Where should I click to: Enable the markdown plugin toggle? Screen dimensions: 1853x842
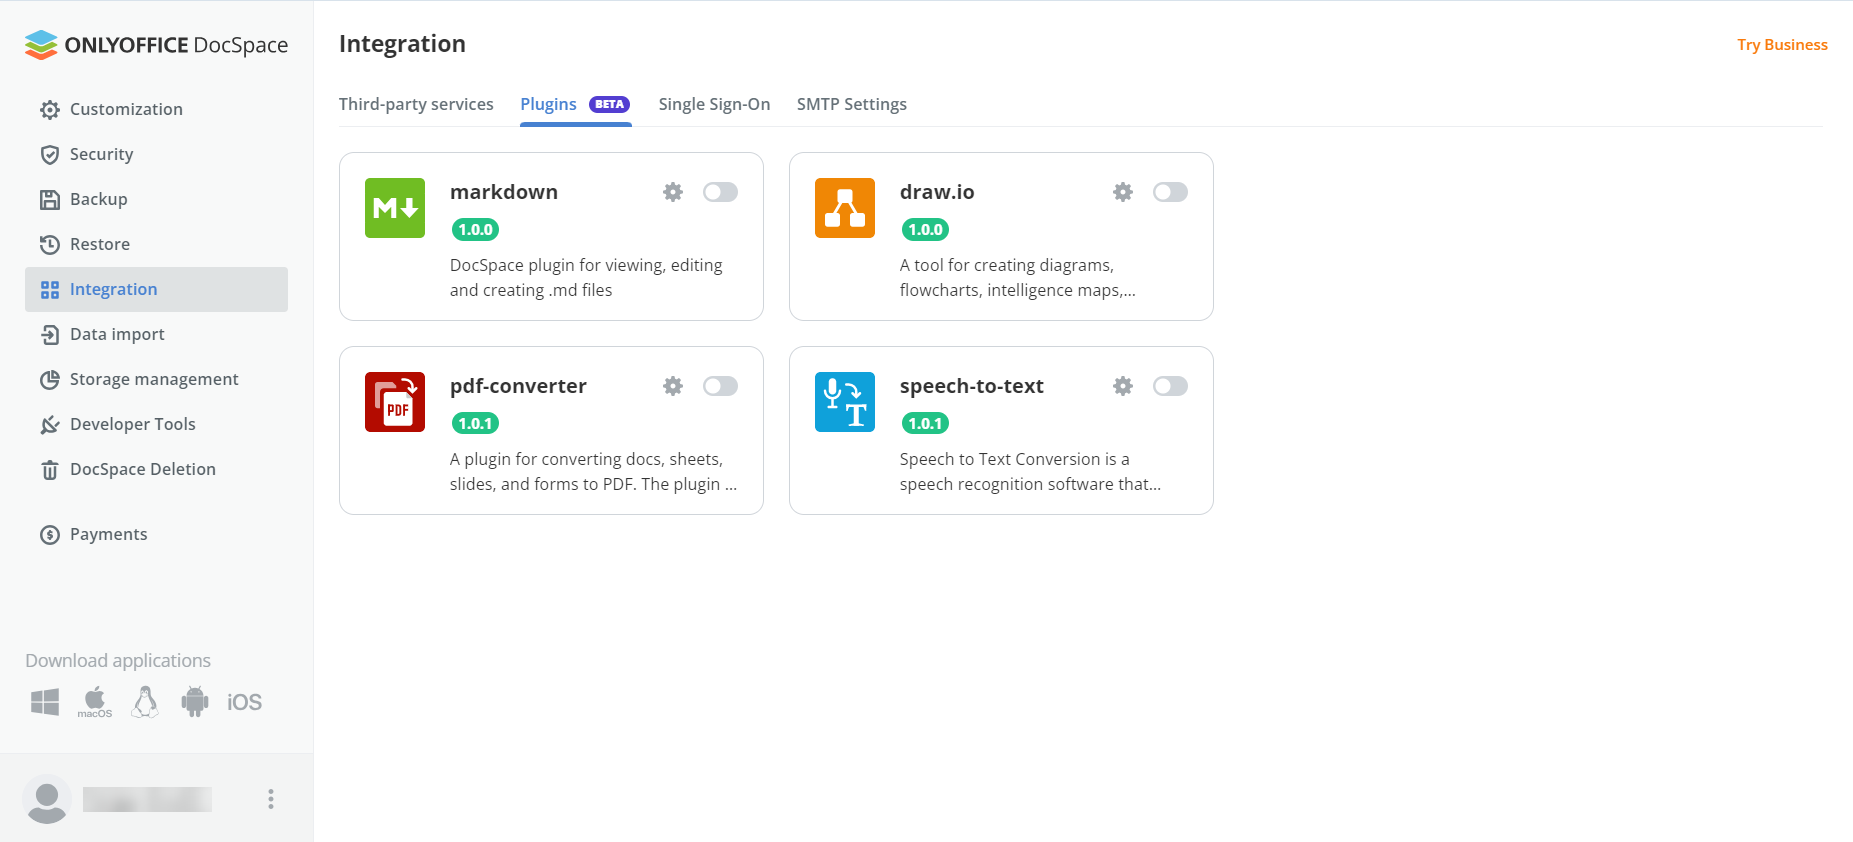720,192
